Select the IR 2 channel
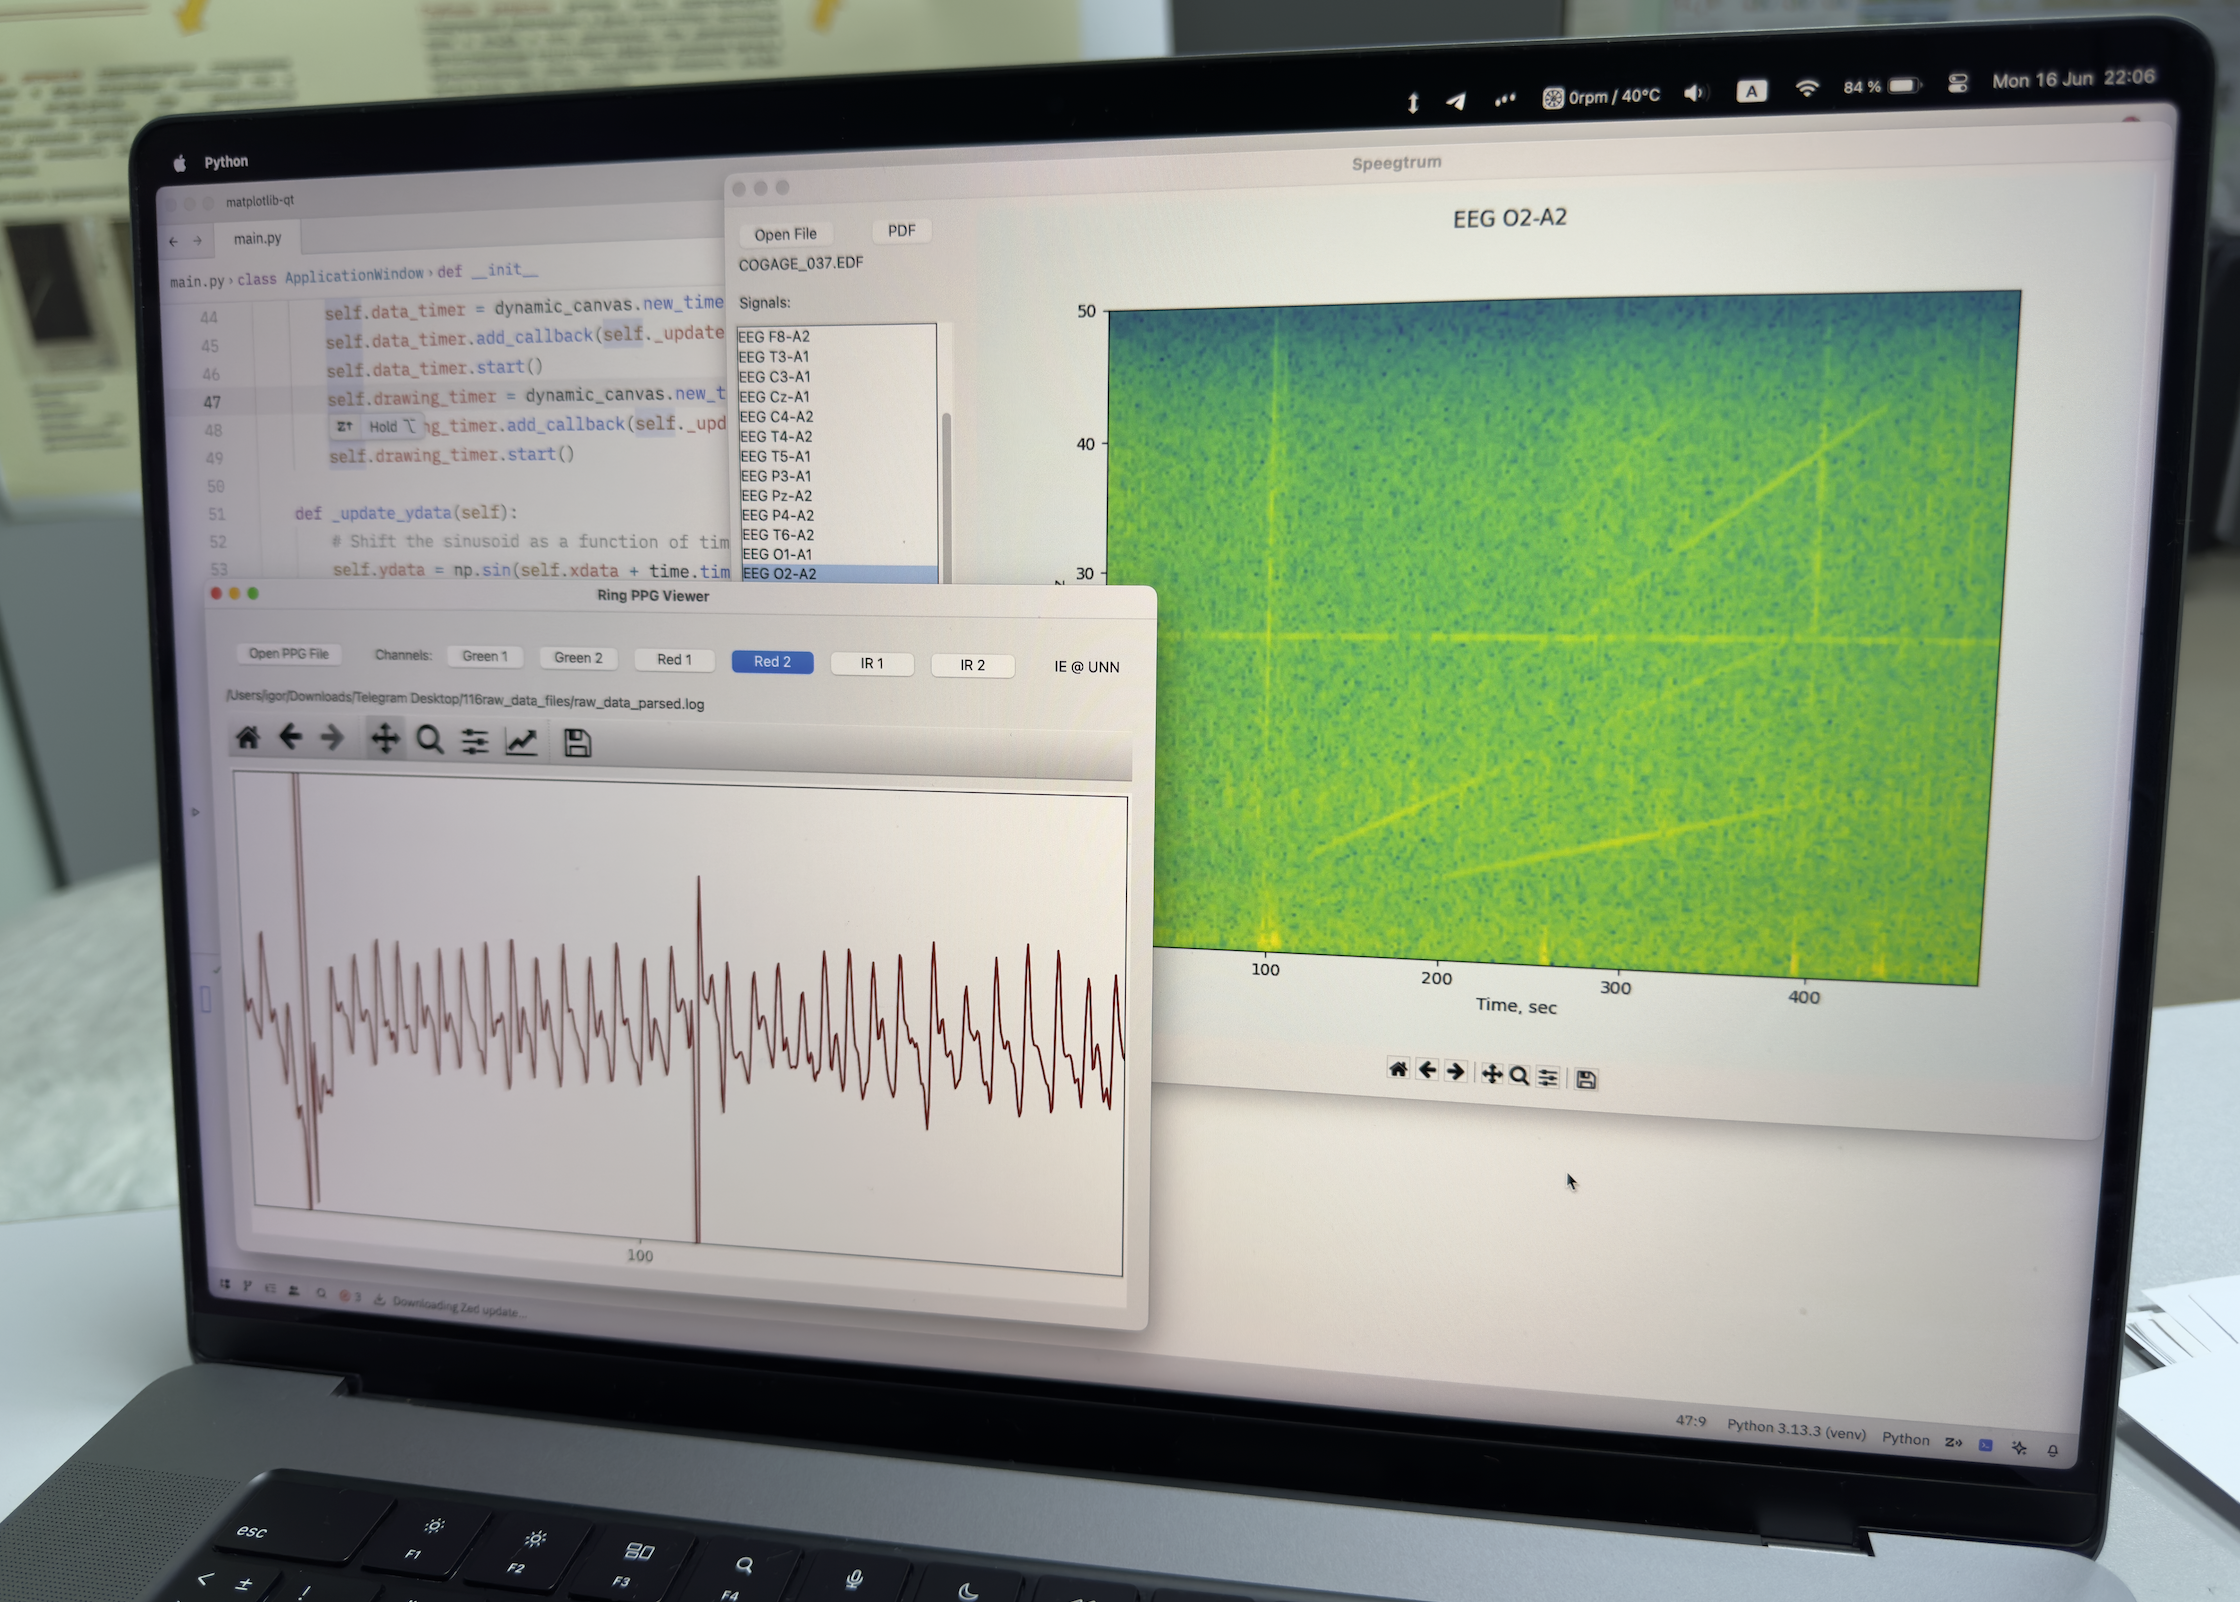 tap(972, 665)
